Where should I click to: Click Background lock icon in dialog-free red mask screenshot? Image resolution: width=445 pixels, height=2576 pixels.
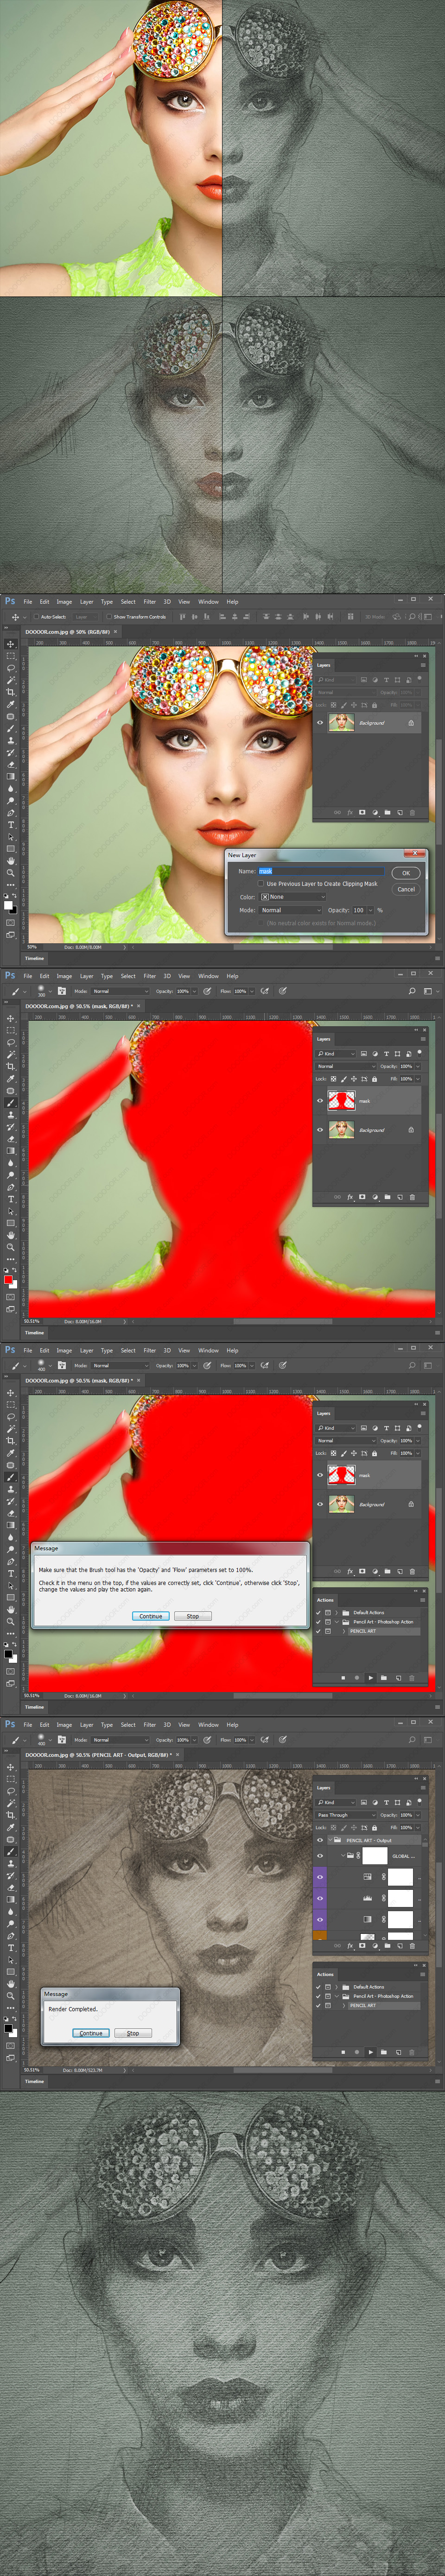(411, 1130)
